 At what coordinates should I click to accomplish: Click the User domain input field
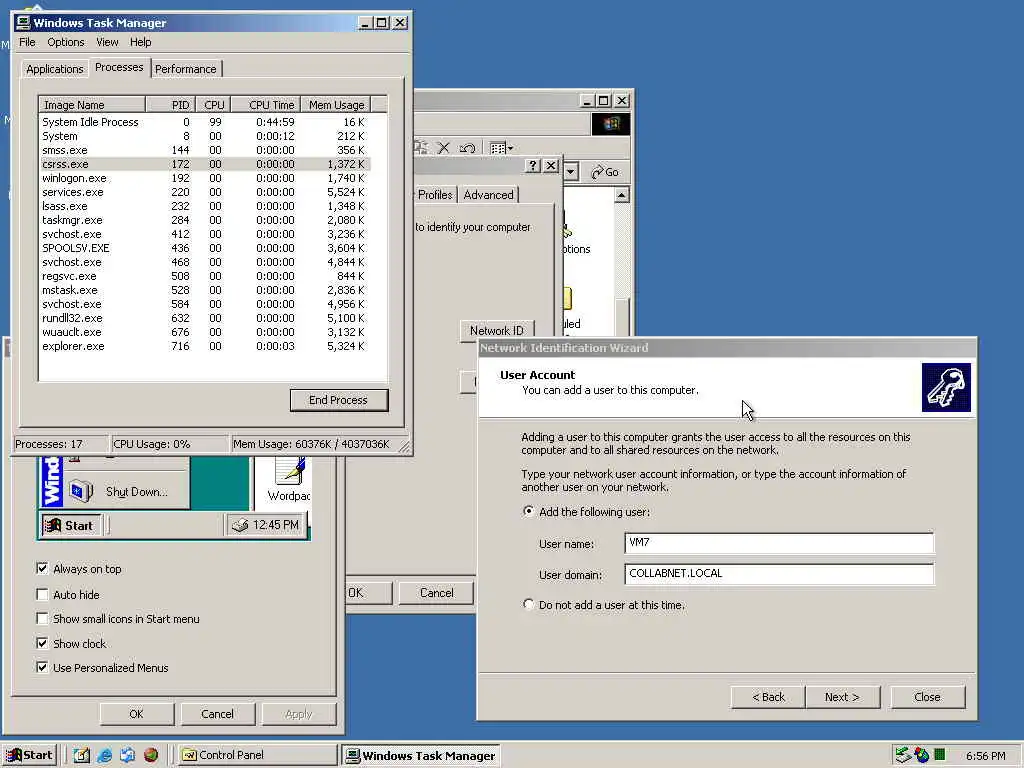(x=779, y=574)
